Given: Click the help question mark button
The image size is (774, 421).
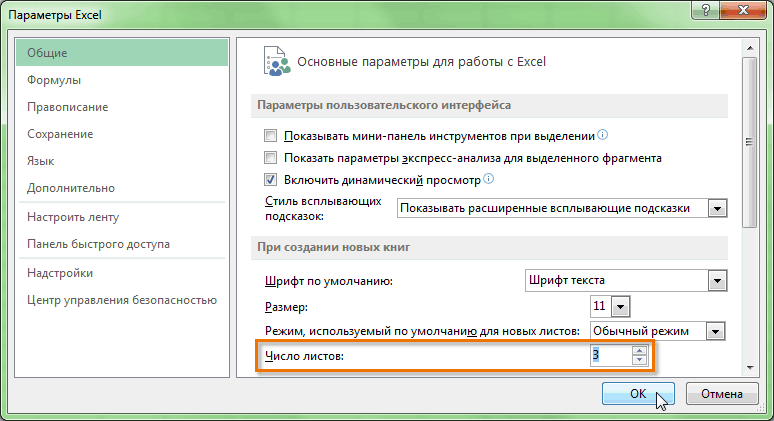Looking at the screenshot, I should (706, 10).
